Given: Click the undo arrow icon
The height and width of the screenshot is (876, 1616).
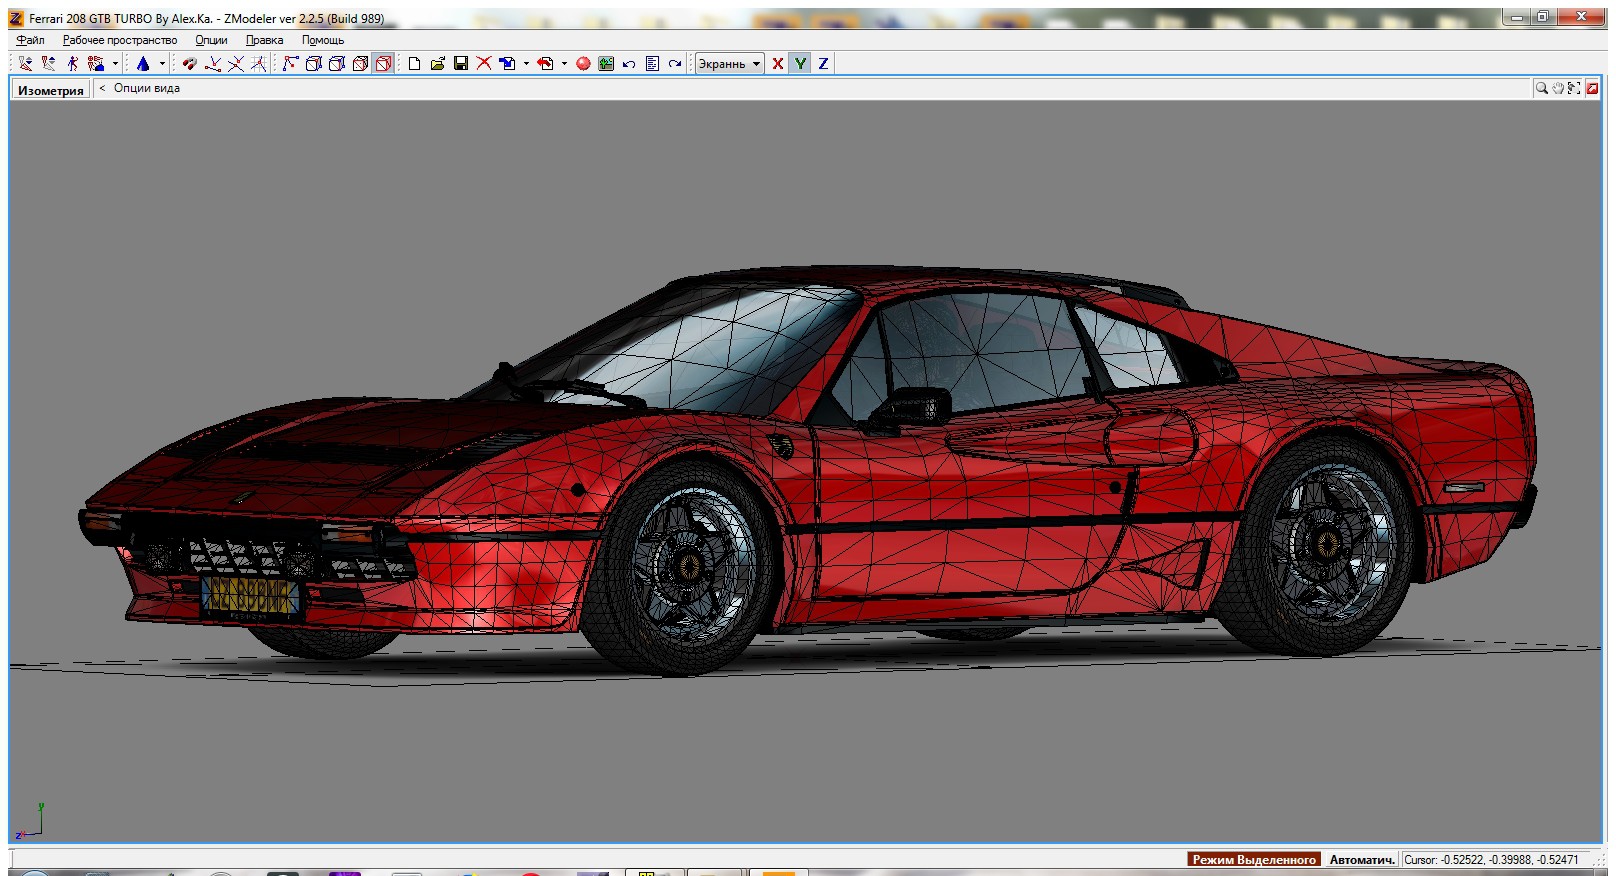Looking at the screenshot, I should (629, 64).
